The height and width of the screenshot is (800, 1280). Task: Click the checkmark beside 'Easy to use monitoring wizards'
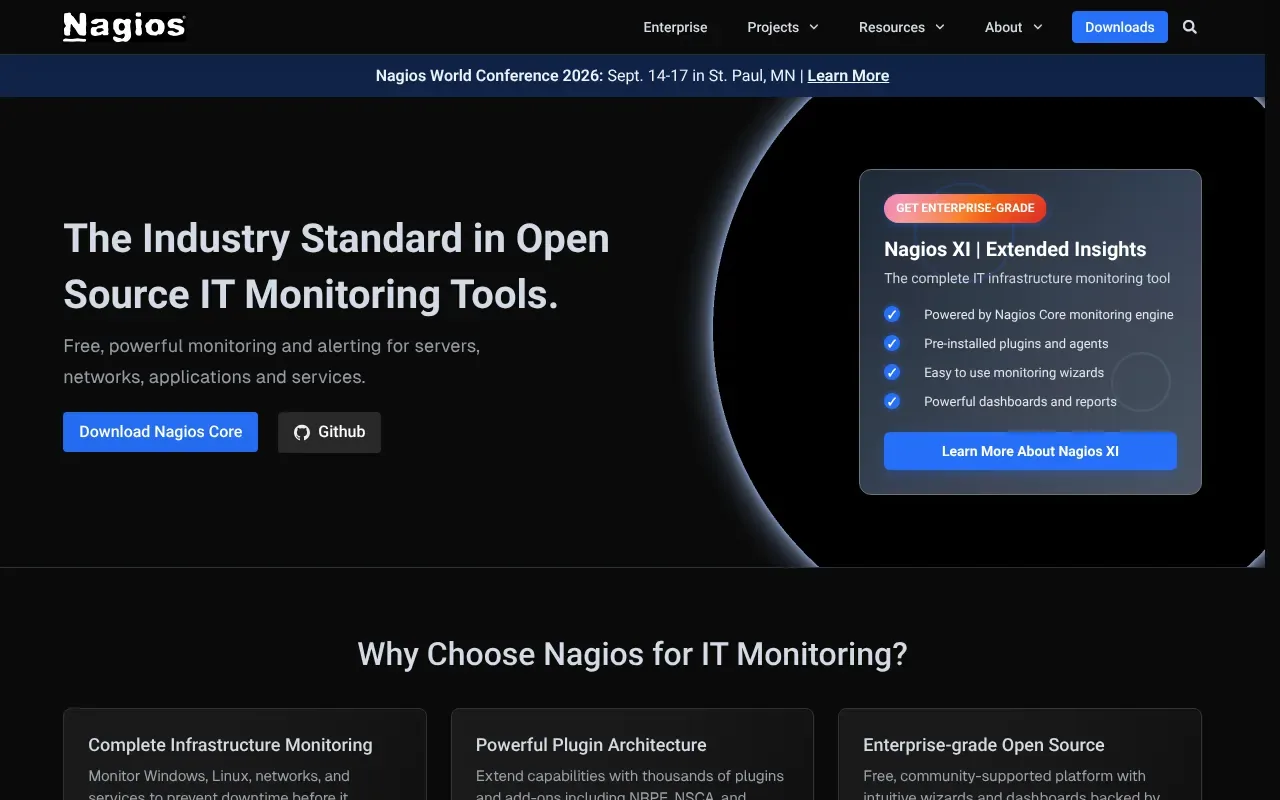(x=892, y=372)
